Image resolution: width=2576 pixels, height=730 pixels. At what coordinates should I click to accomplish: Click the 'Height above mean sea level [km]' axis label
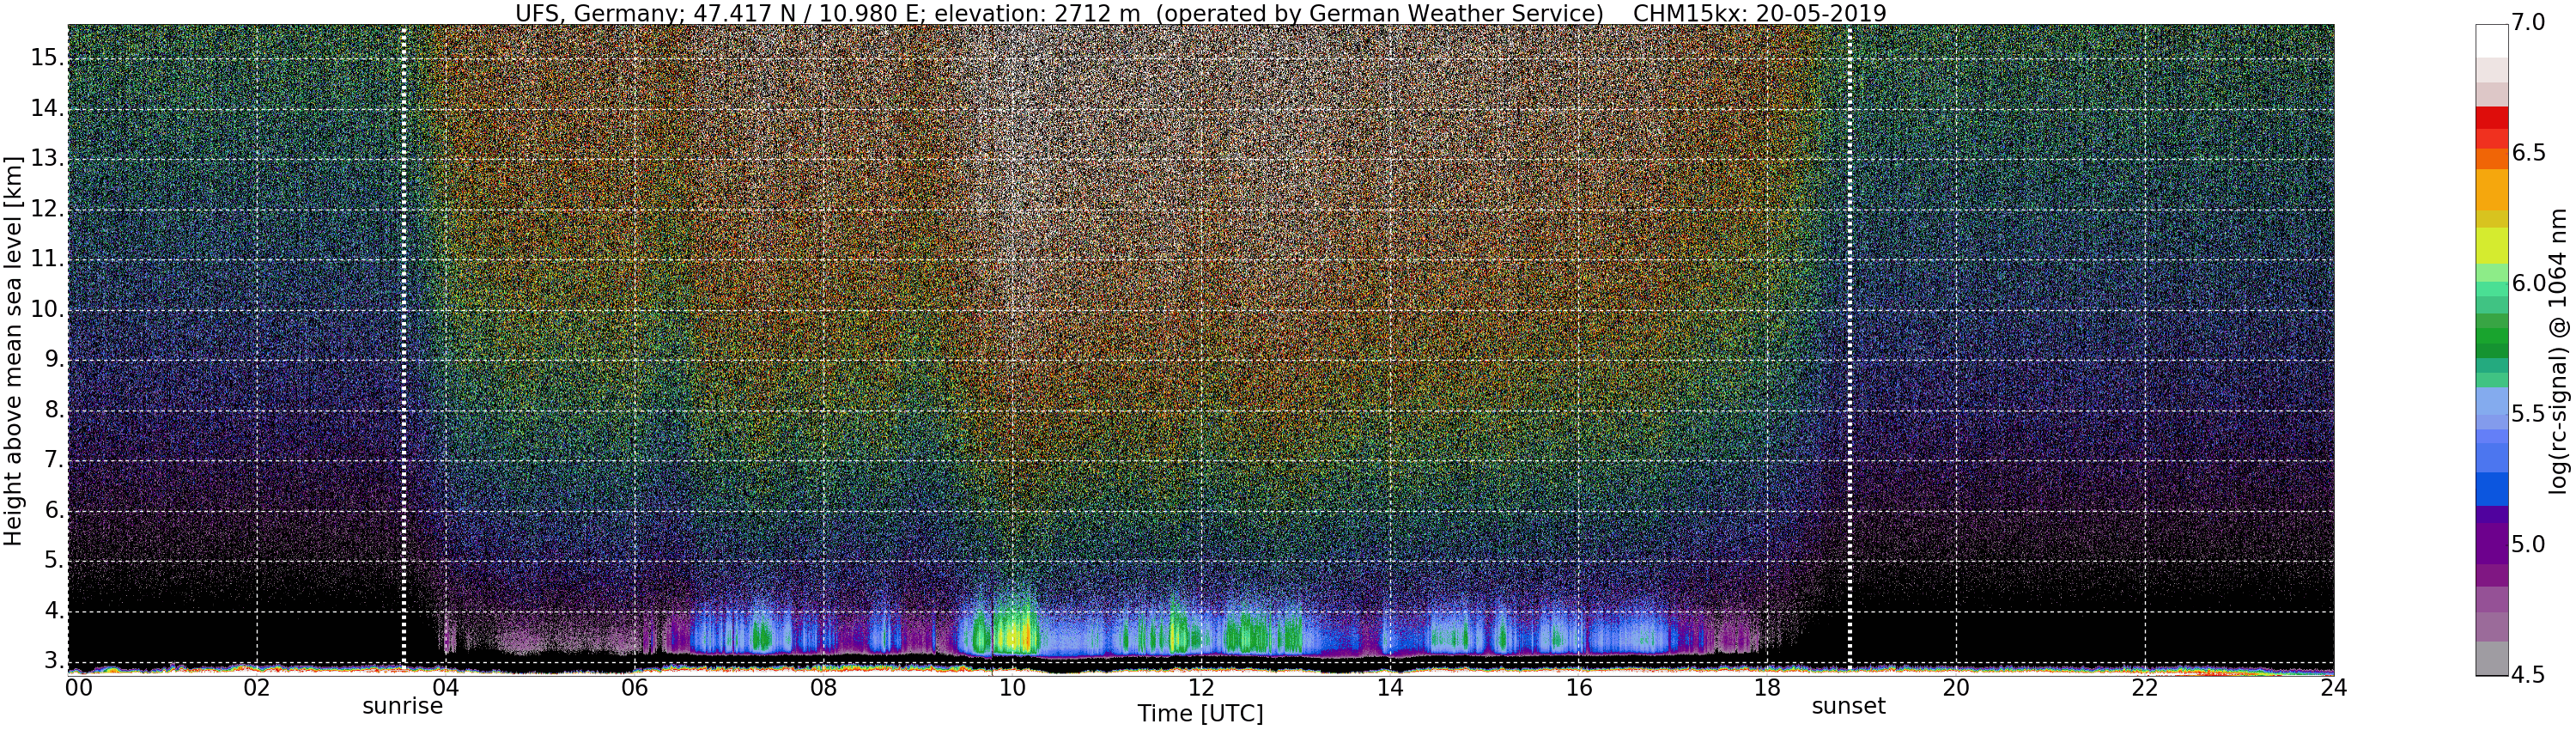pyautogui.click(x=13, y=350)
